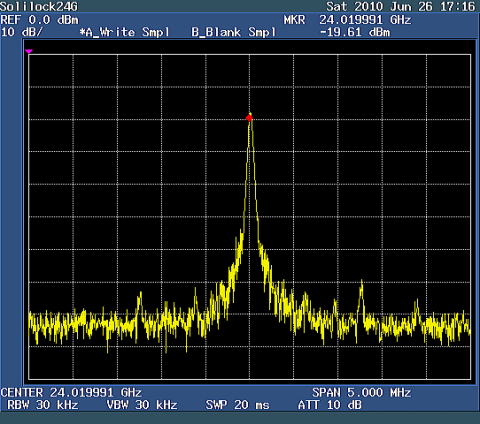The width and height of the screenshot is (480, 424).
Task: Click the MKR 24.019991 GHz readout
Action: (347, 20)
